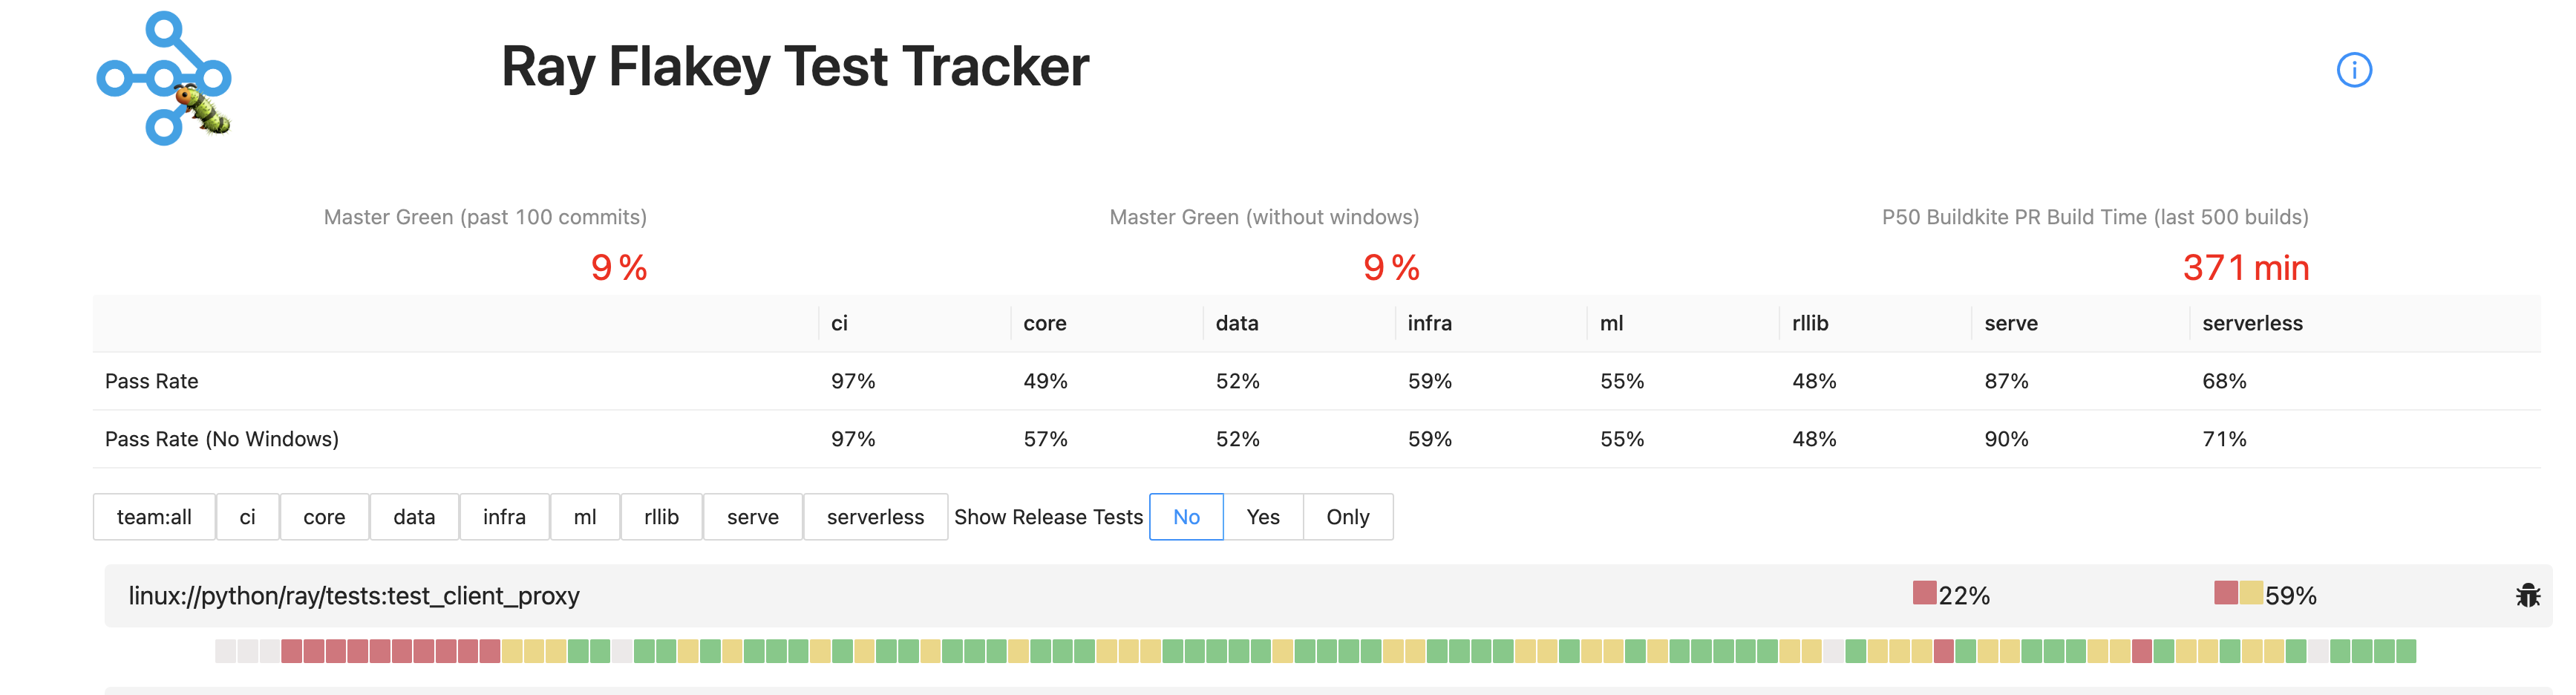
Task: Filter tests by the 'ml' team
Action: pos(585,517)
